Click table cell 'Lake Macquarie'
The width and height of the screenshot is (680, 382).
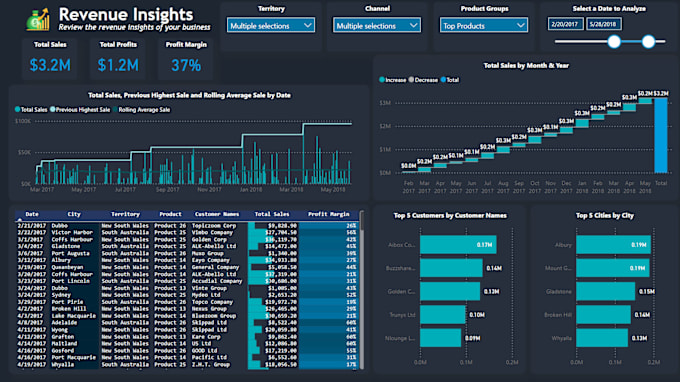73,316
